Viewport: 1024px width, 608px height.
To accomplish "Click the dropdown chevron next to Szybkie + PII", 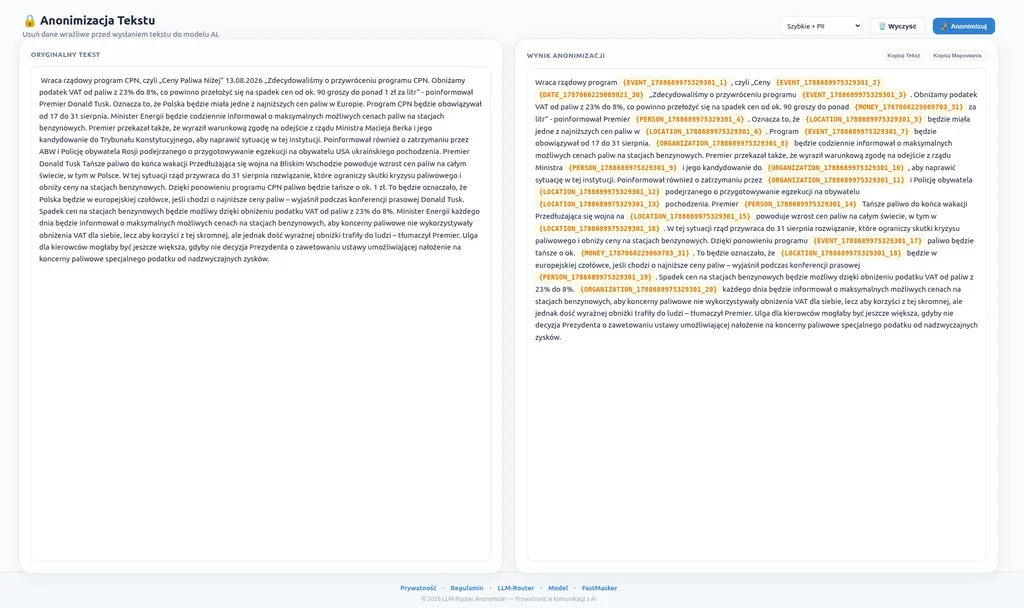I will click(857, 26).
